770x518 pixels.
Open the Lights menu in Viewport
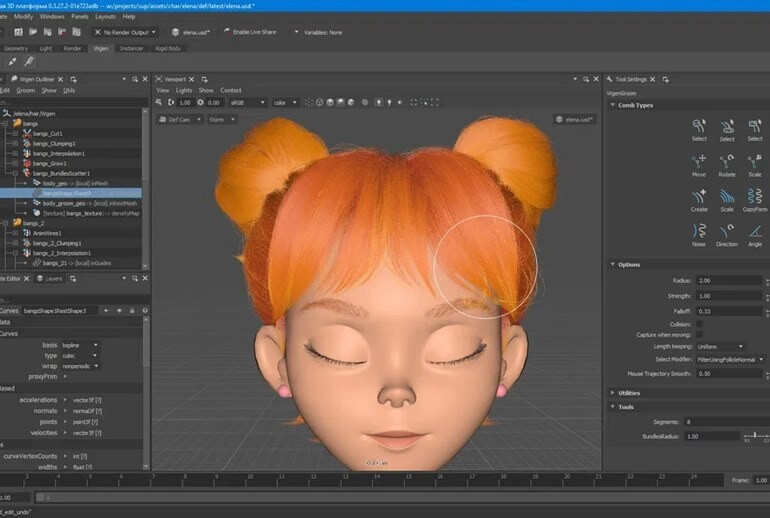(x=183, y=90)
